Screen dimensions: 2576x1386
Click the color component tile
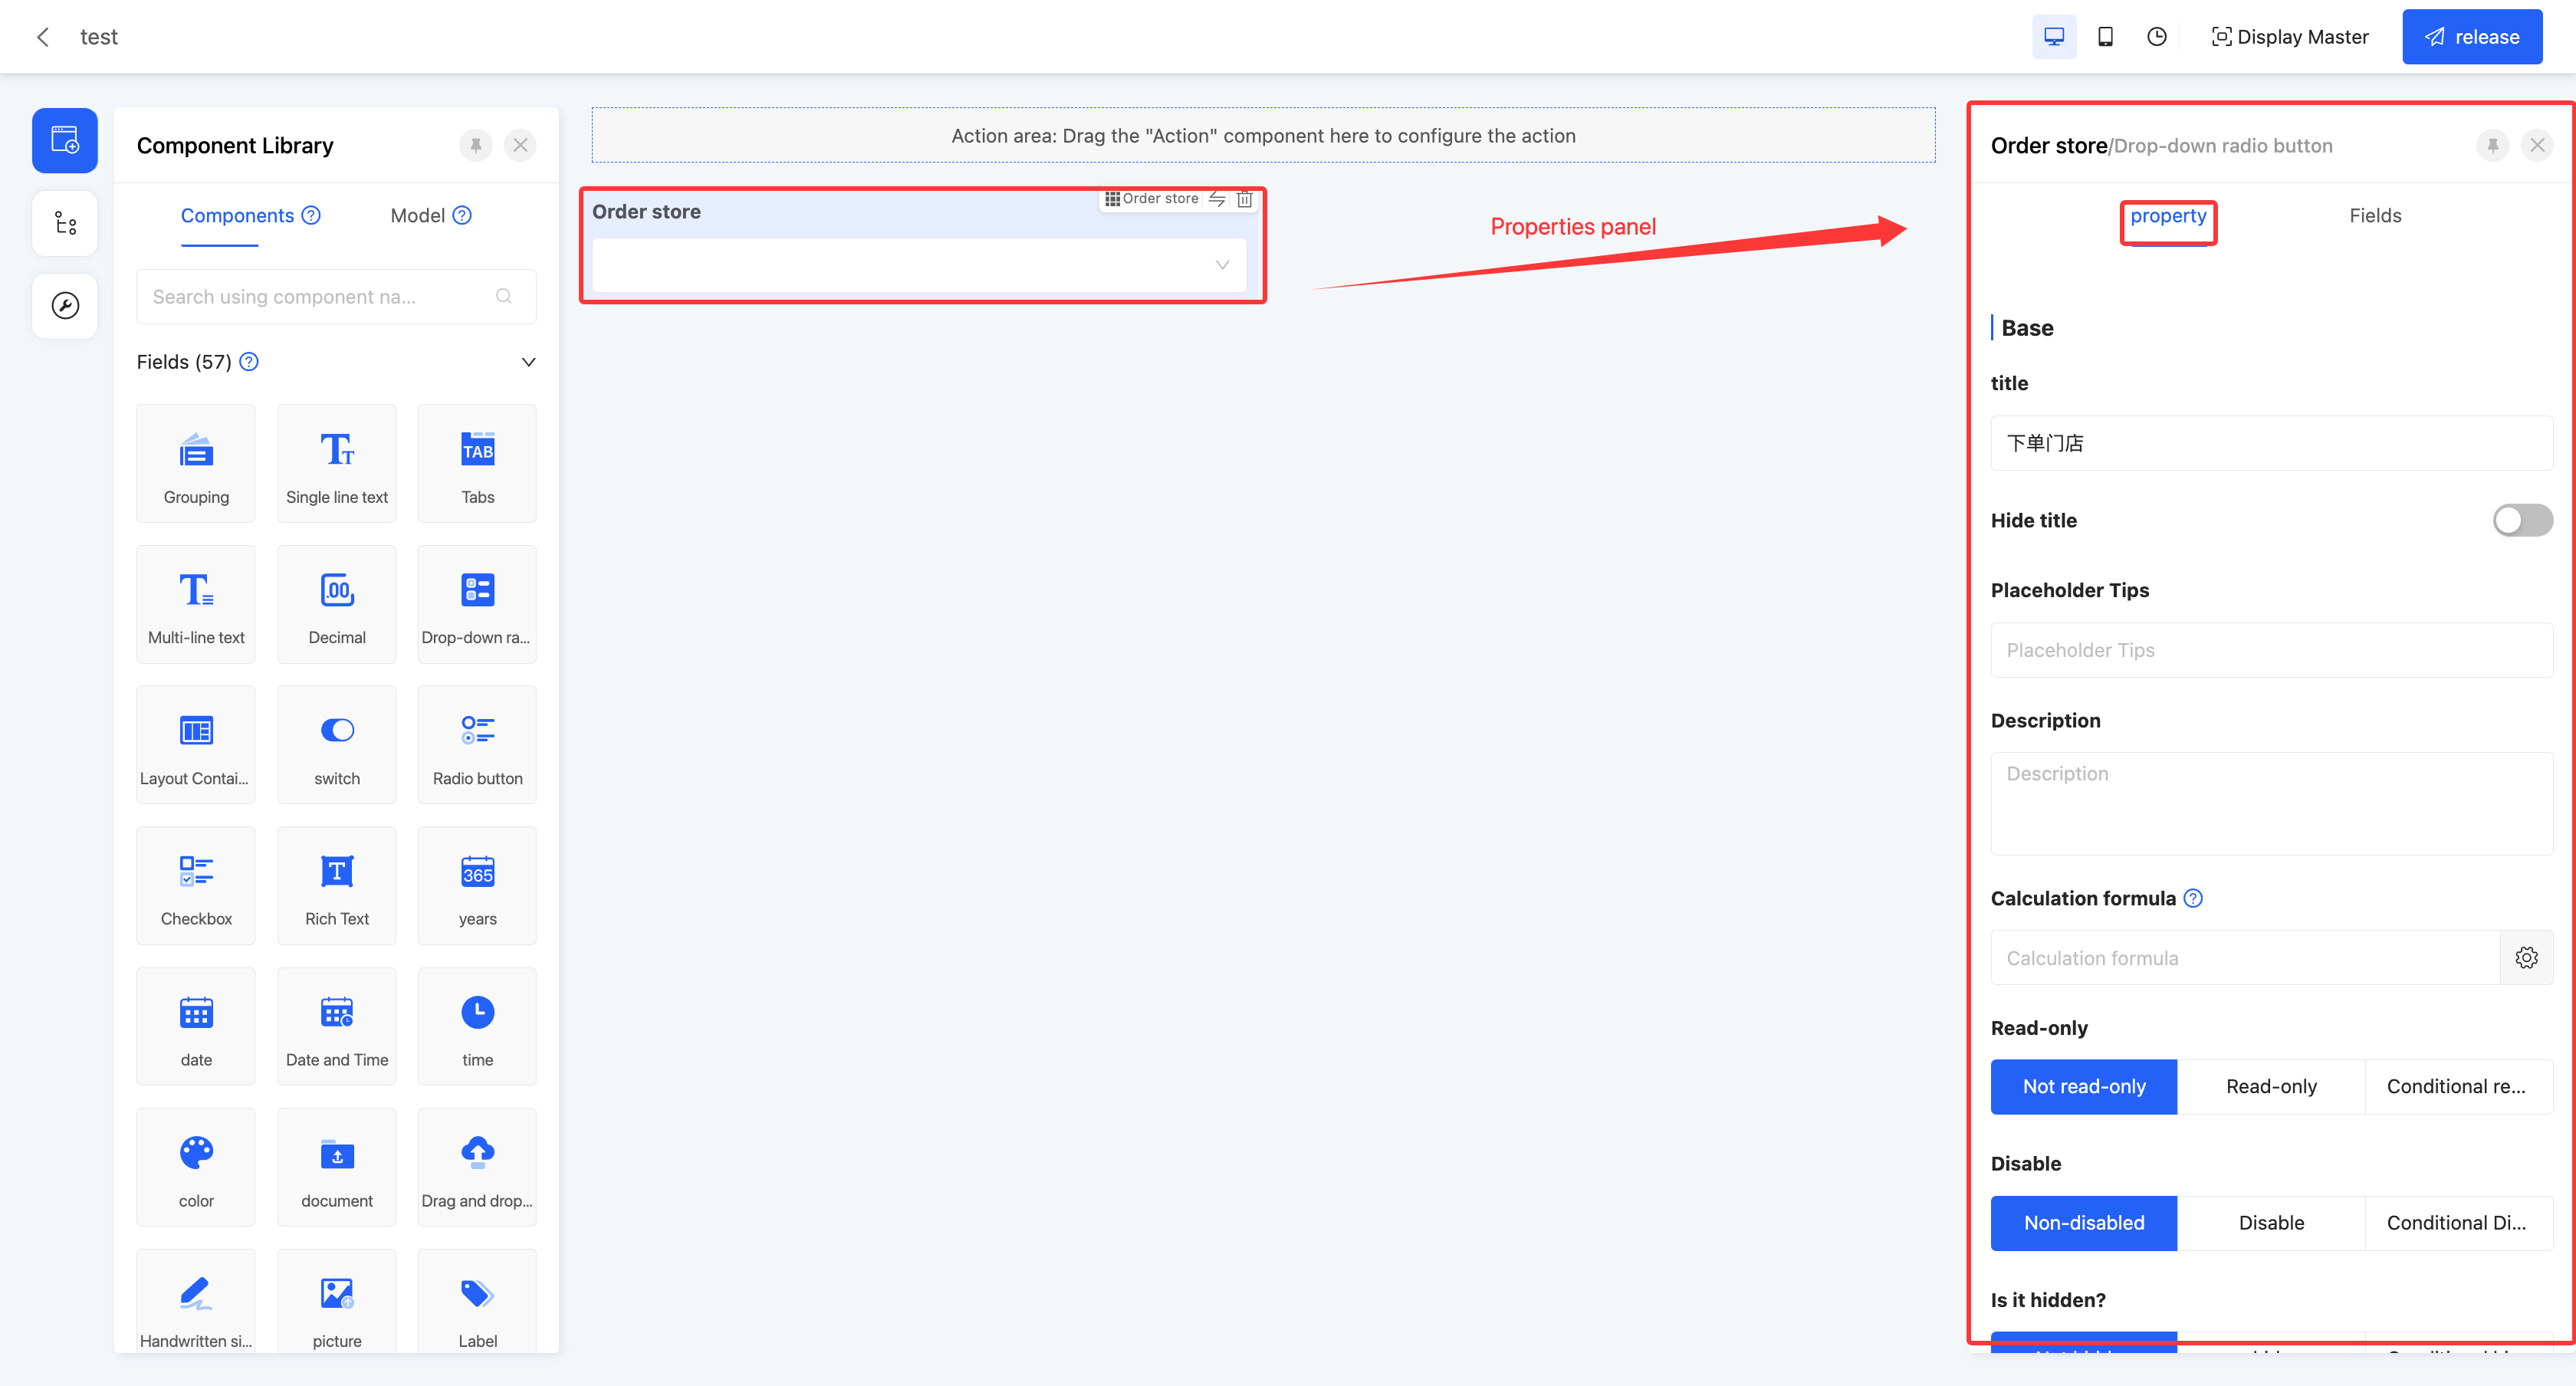coord(196,1166)
